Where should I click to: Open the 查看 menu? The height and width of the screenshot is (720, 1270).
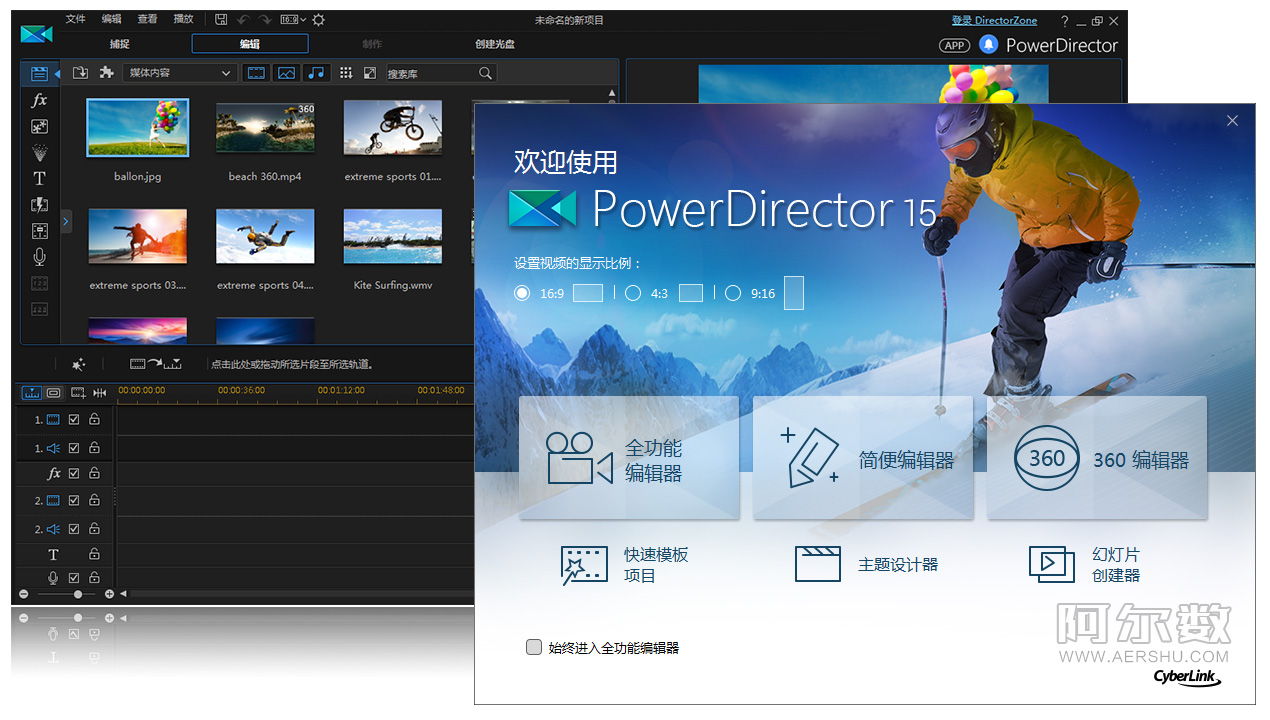tap(148, 19)
